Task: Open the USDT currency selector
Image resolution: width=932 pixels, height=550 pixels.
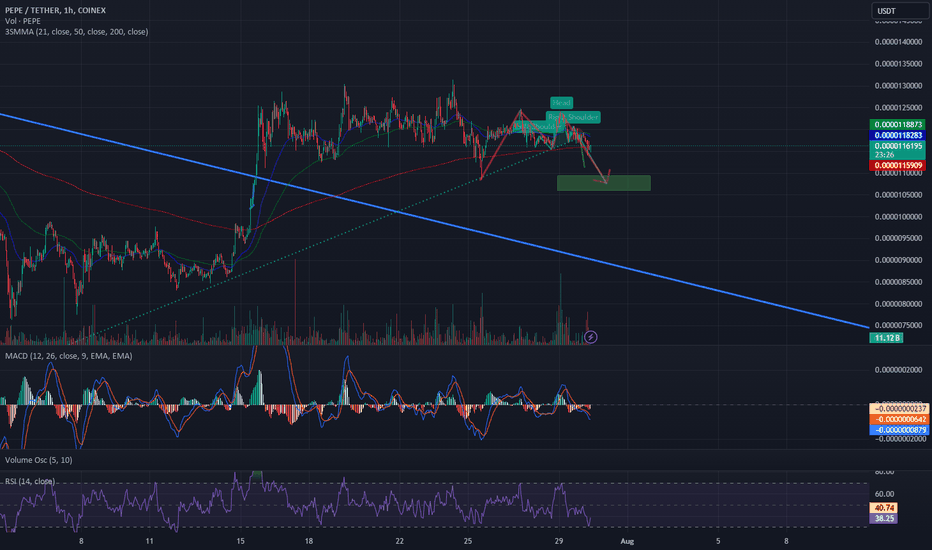Action: 899,11
